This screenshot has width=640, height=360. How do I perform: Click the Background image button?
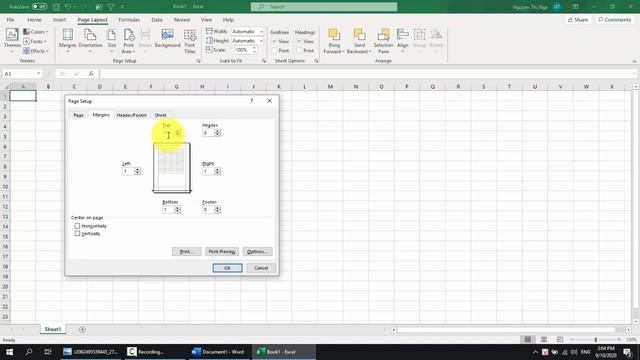click(x=167, y=39)
